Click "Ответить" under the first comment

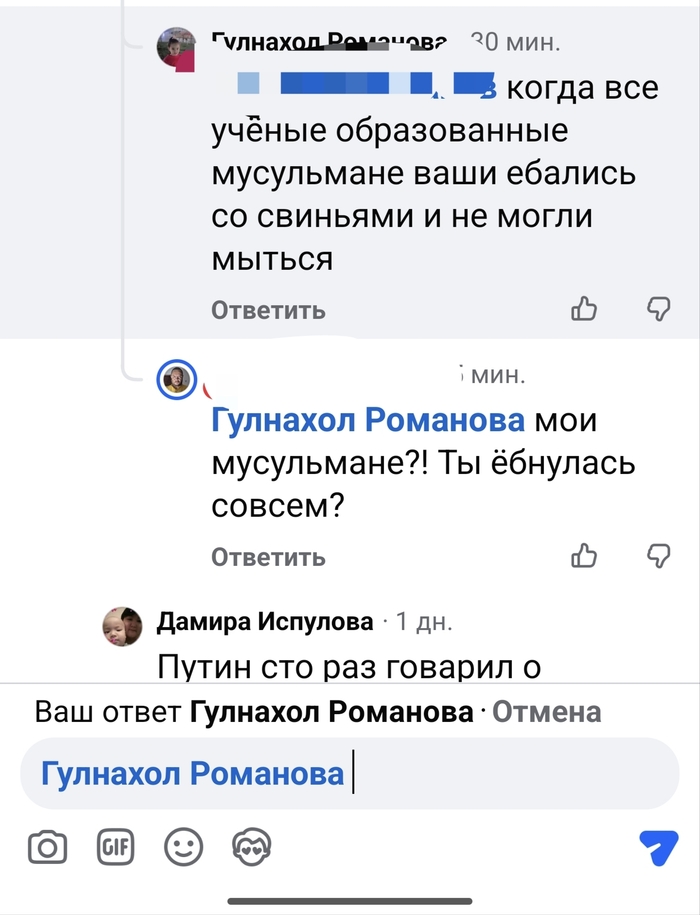coord(268,310)
